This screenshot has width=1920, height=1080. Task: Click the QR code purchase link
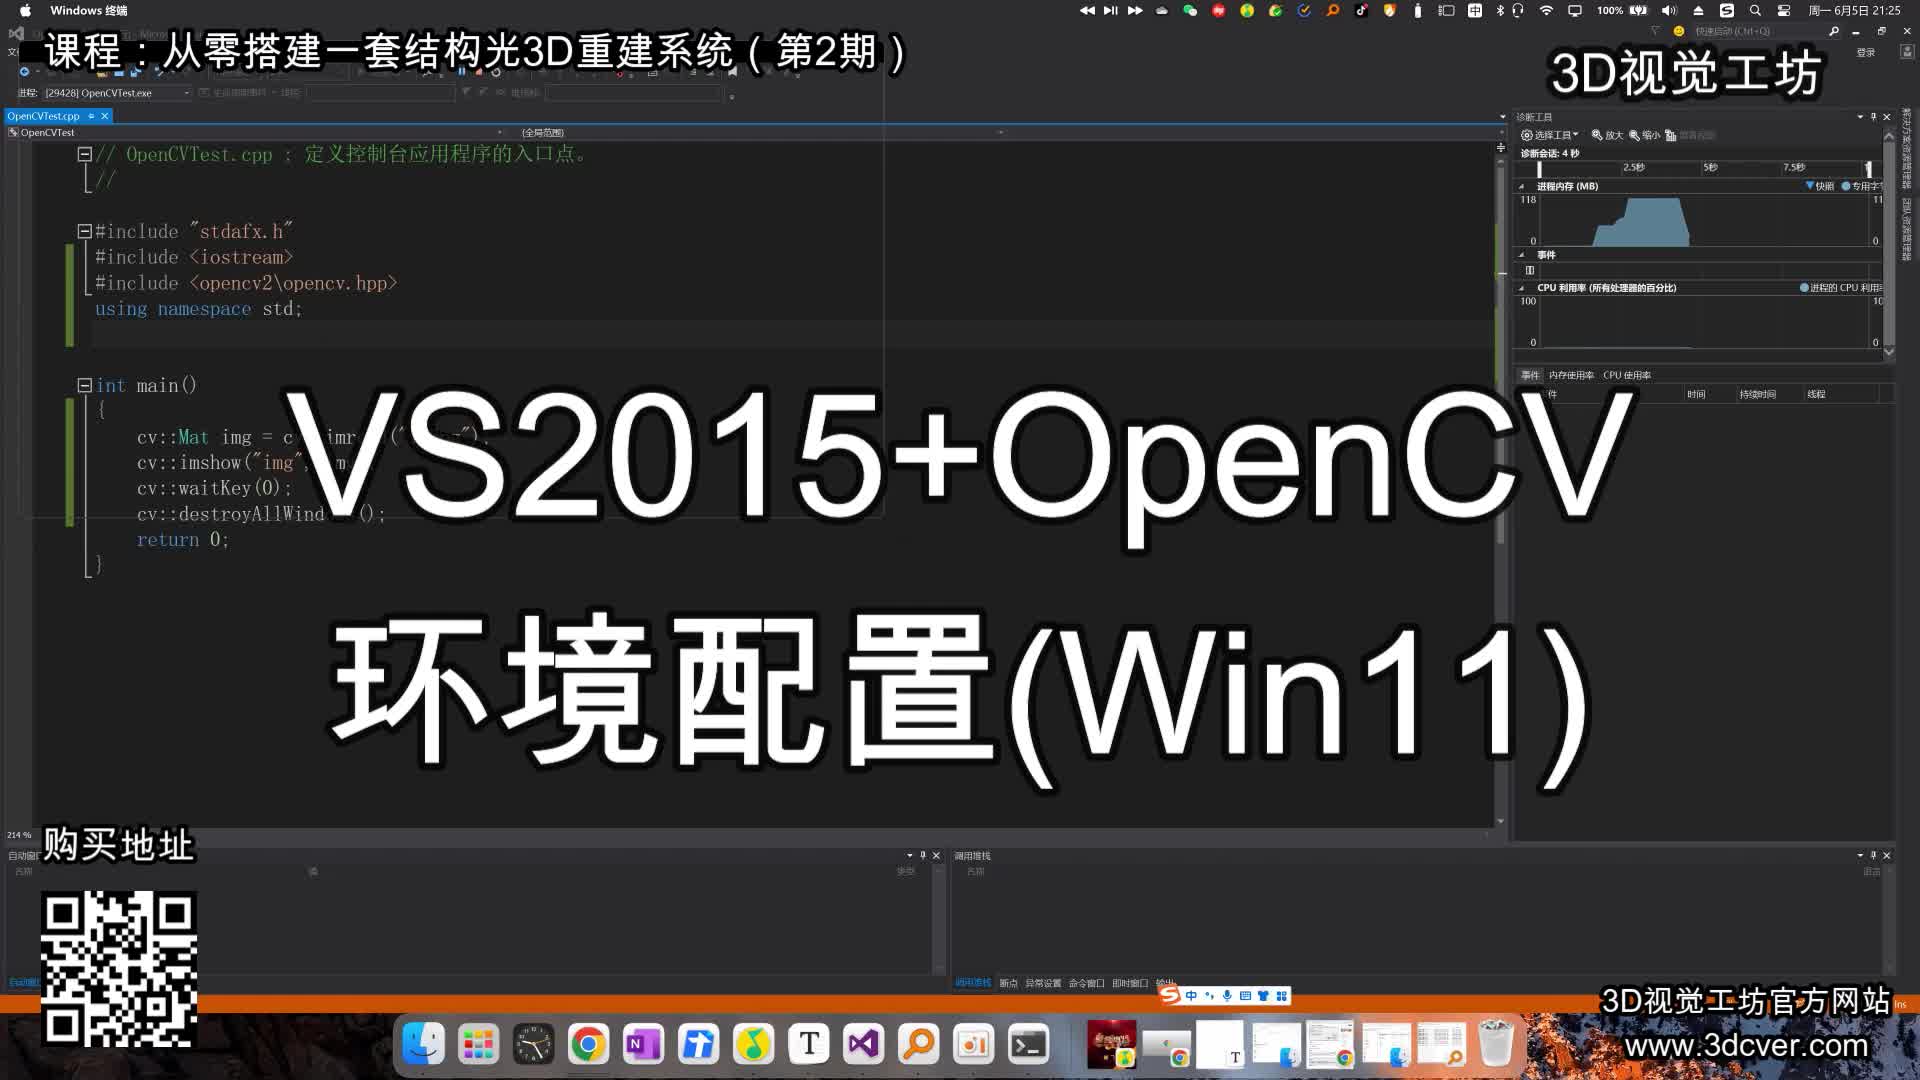[x=119, y=969]
